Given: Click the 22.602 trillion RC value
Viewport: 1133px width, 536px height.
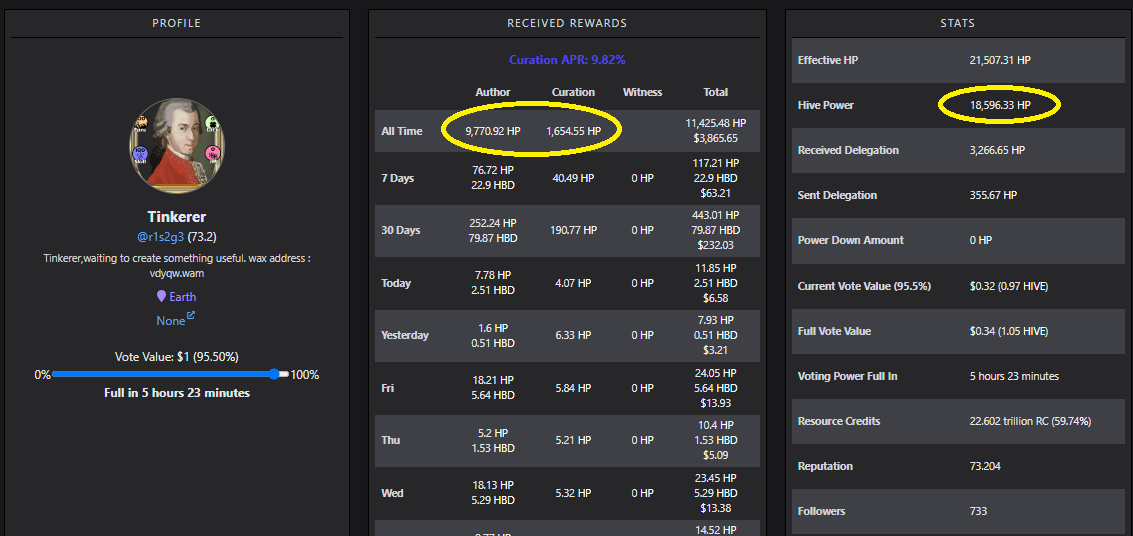Looking at the screenshot, I should (1030, 421).
